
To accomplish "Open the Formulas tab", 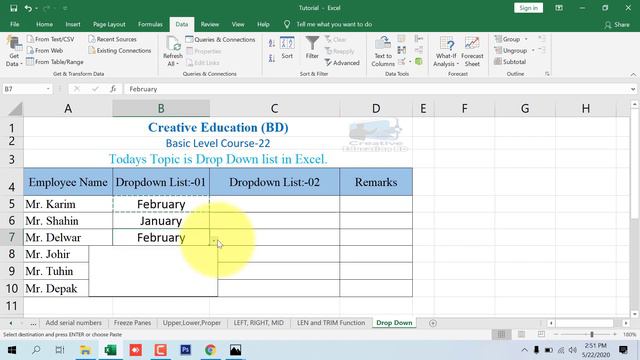I will click(150, 24).
